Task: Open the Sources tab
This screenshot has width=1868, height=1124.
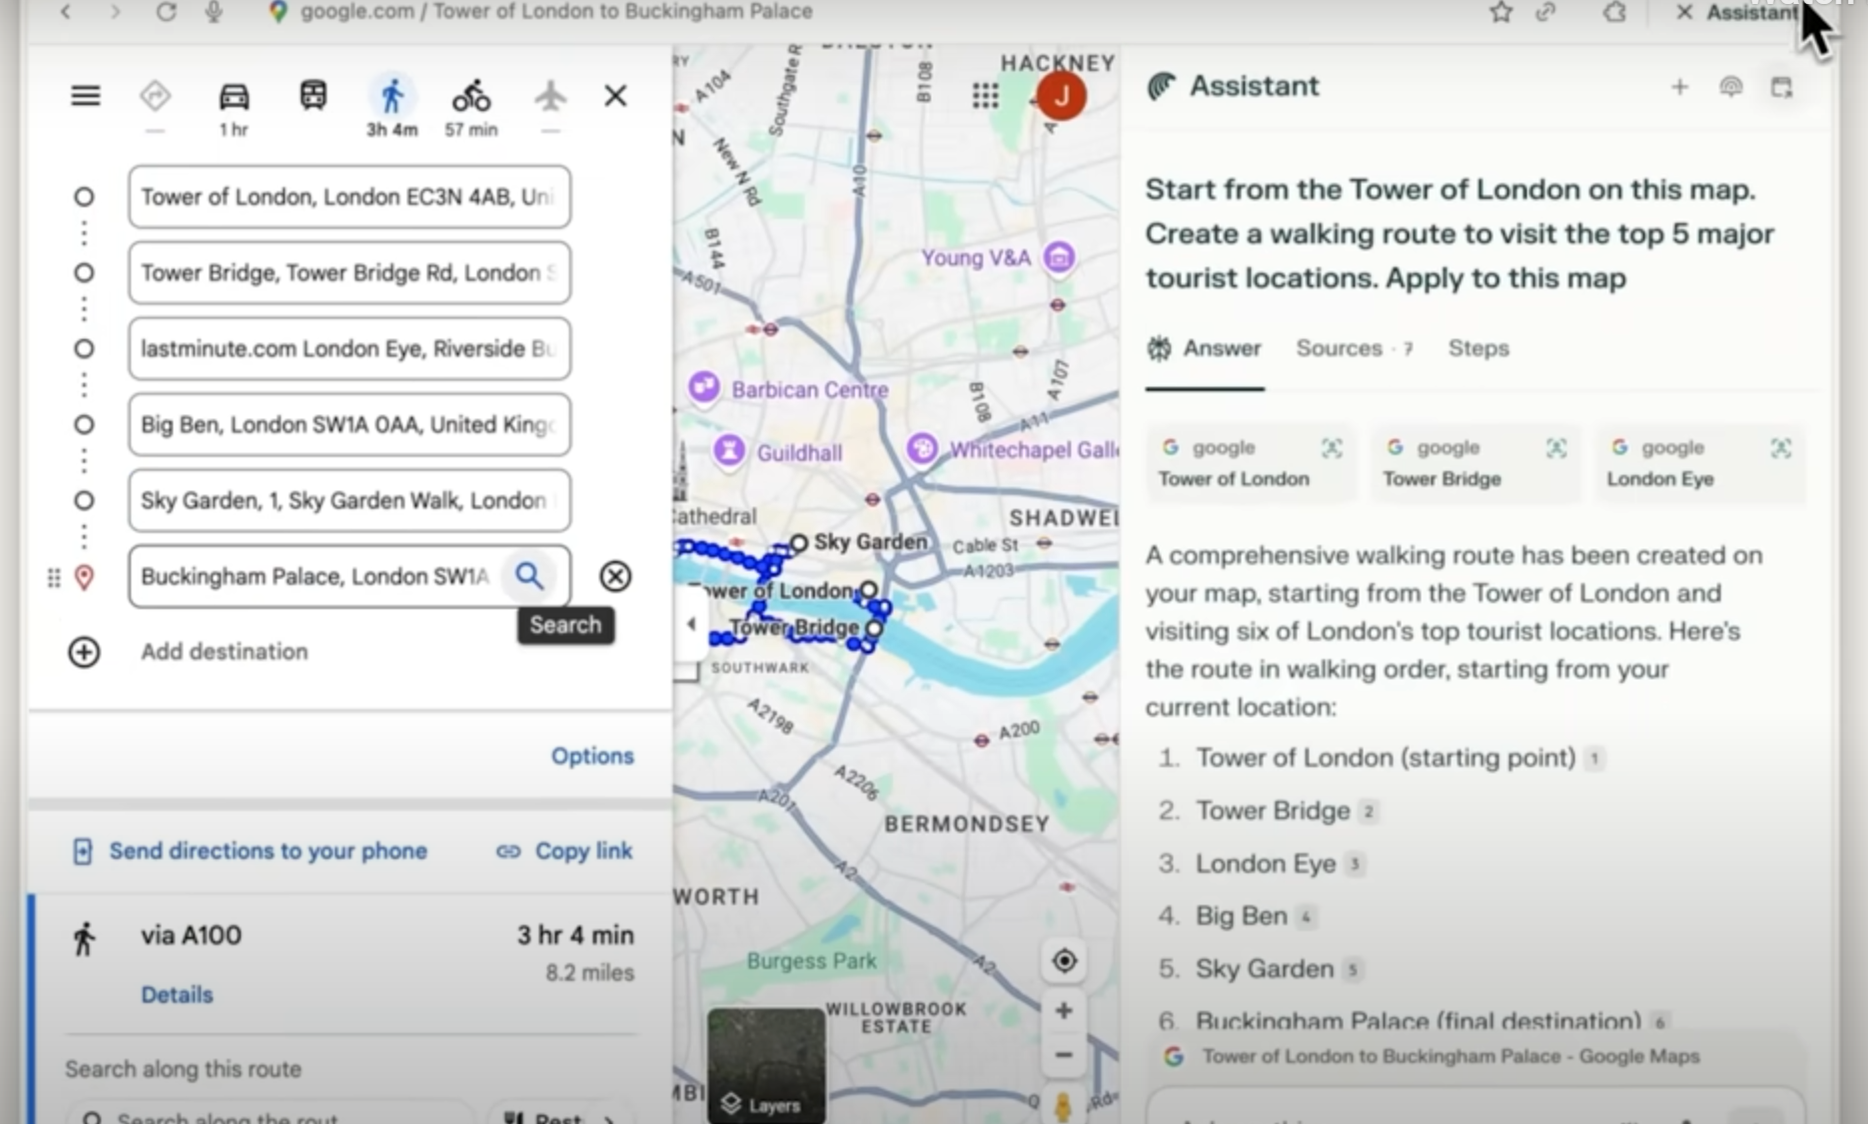Action: pos(1354,349)
